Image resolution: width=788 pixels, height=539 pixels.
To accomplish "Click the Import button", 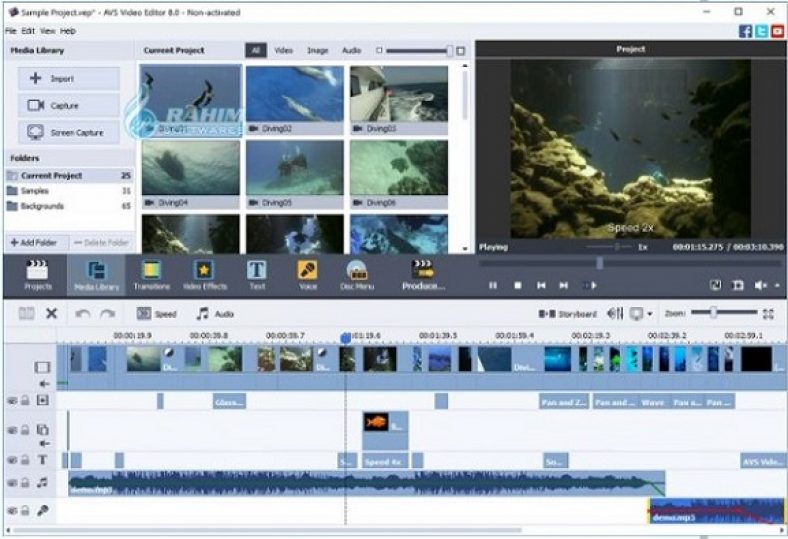I will [x=68, y=78].
